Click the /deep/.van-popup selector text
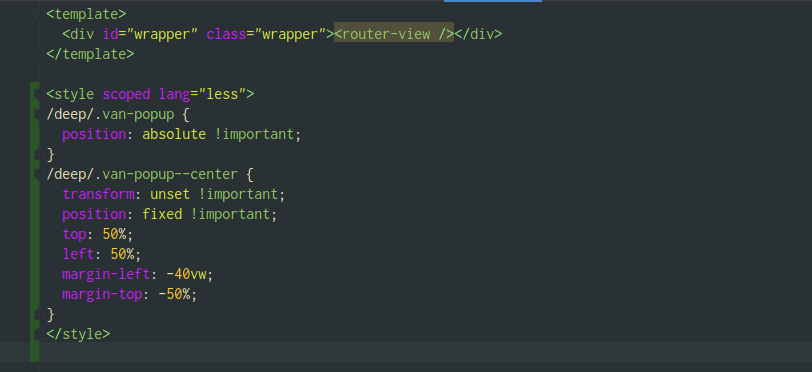The height and width of the screenshot is (372, 812). [110, 115]
